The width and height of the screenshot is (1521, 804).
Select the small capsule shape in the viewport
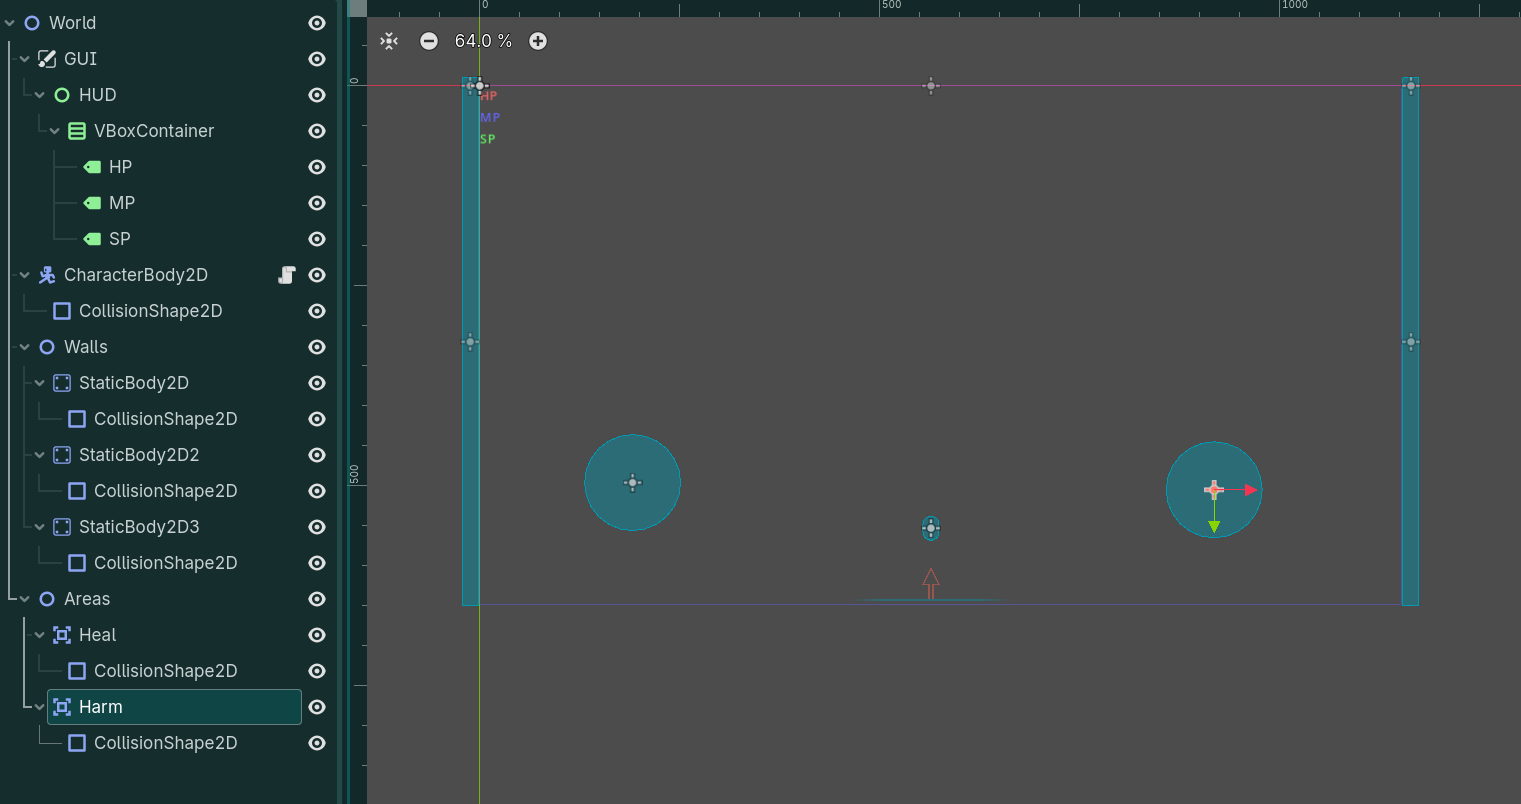point(931,528)
